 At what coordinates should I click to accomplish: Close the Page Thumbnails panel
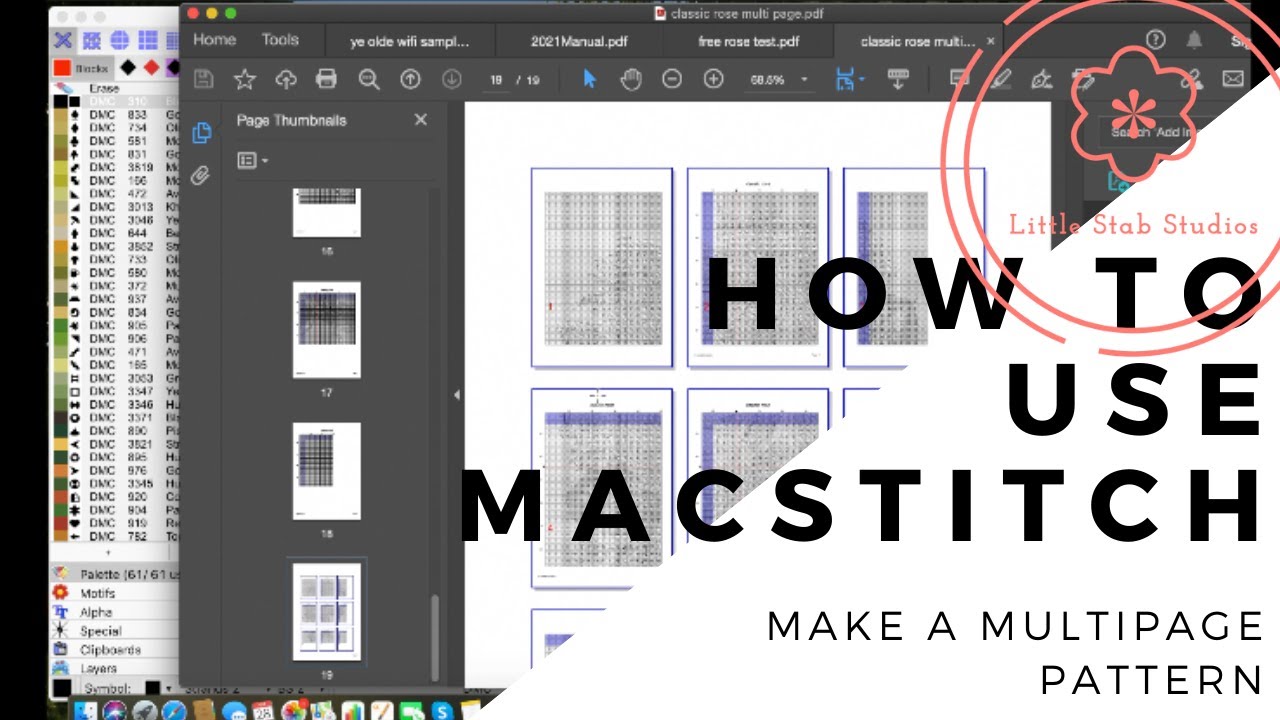[x=421, y=119]
